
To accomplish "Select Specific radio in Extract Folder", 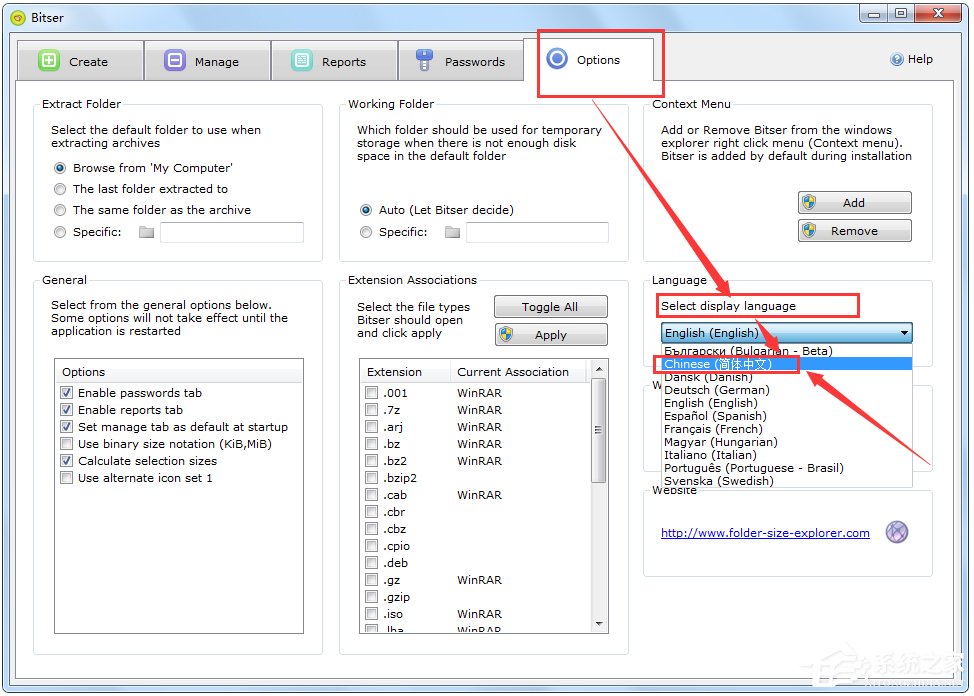I will pyautogui.click(x=60, y=232).
